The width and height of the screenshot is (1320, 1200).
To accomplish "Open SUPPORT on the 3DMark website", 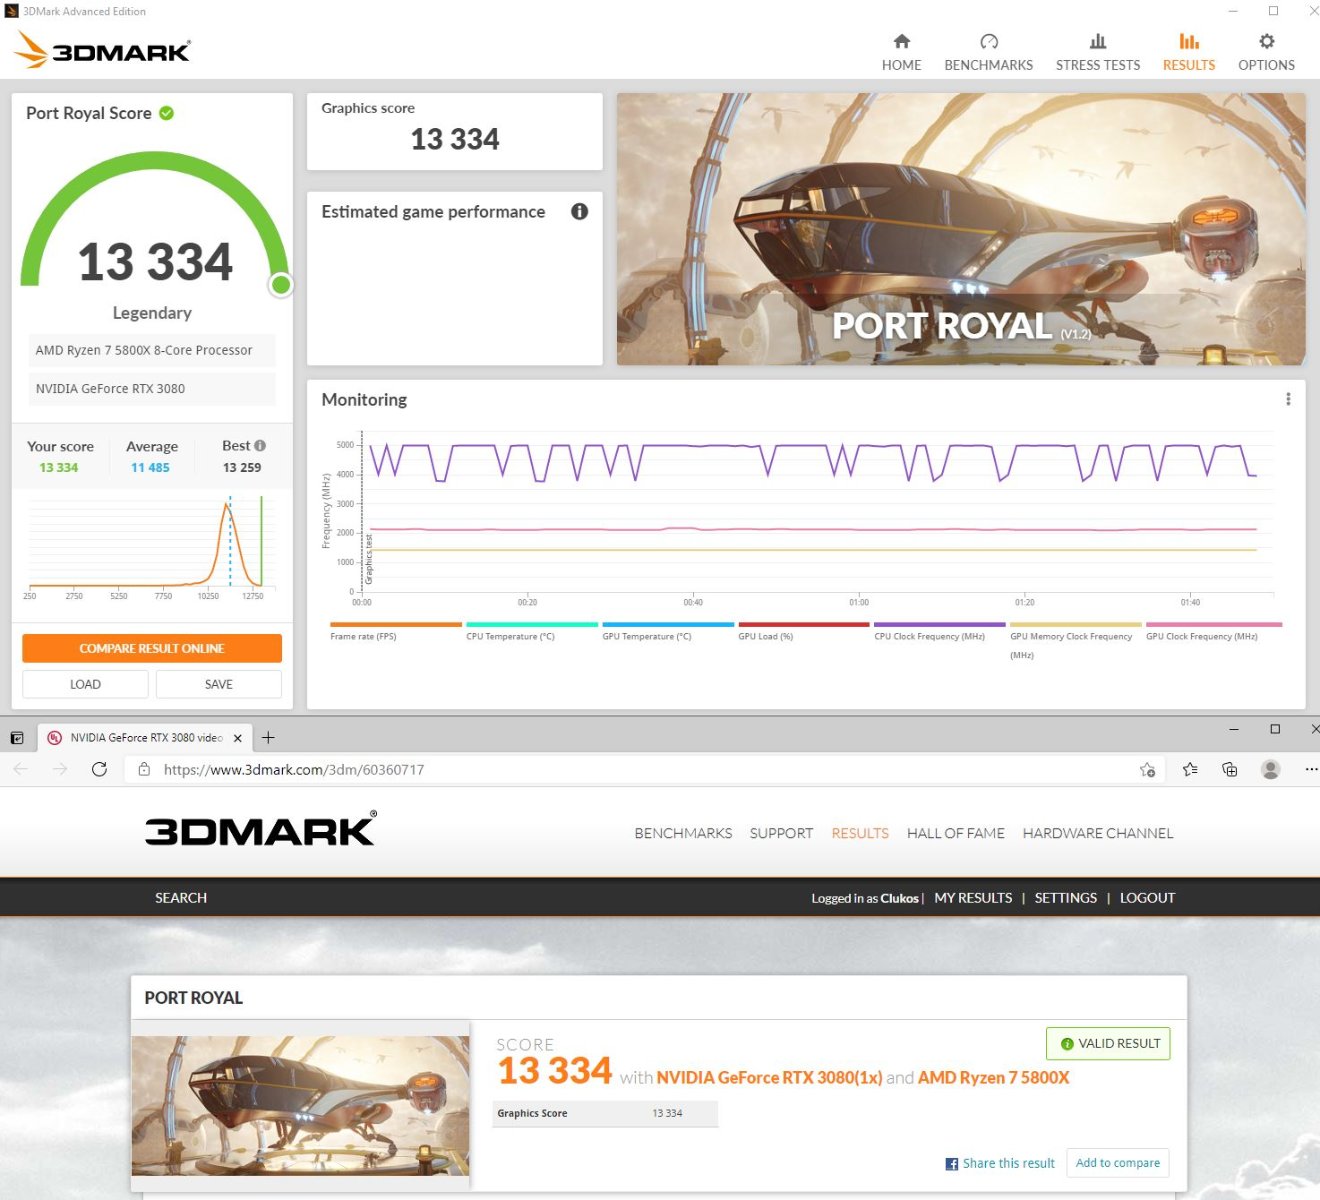I will point(781,833).
